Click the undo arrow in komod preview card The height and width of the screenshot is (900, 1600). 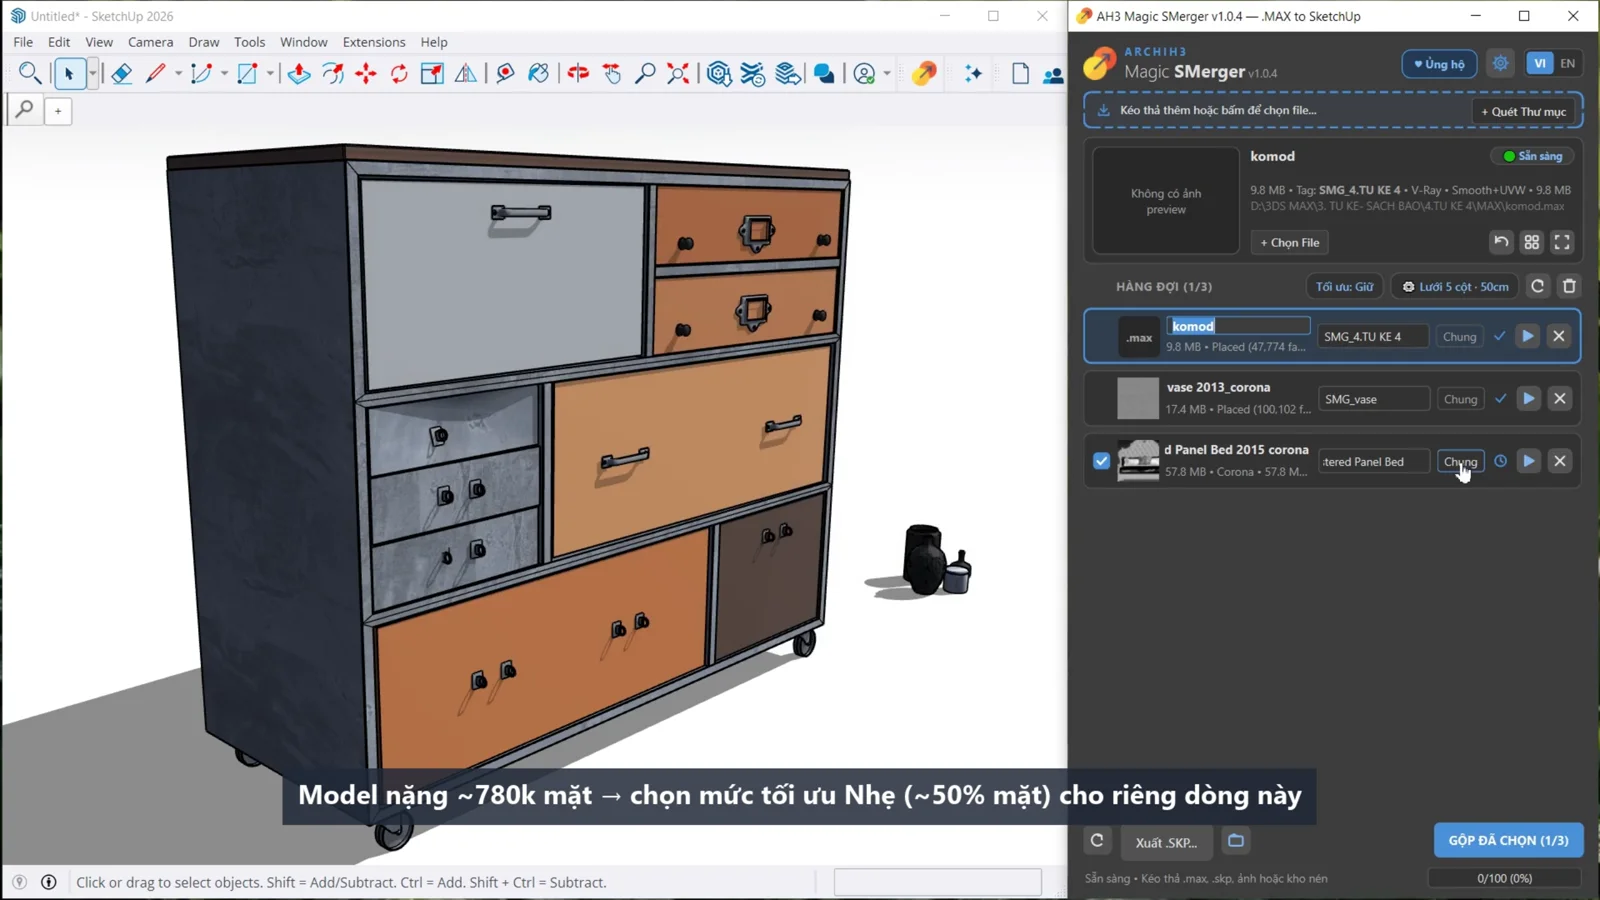(1501, 242)
